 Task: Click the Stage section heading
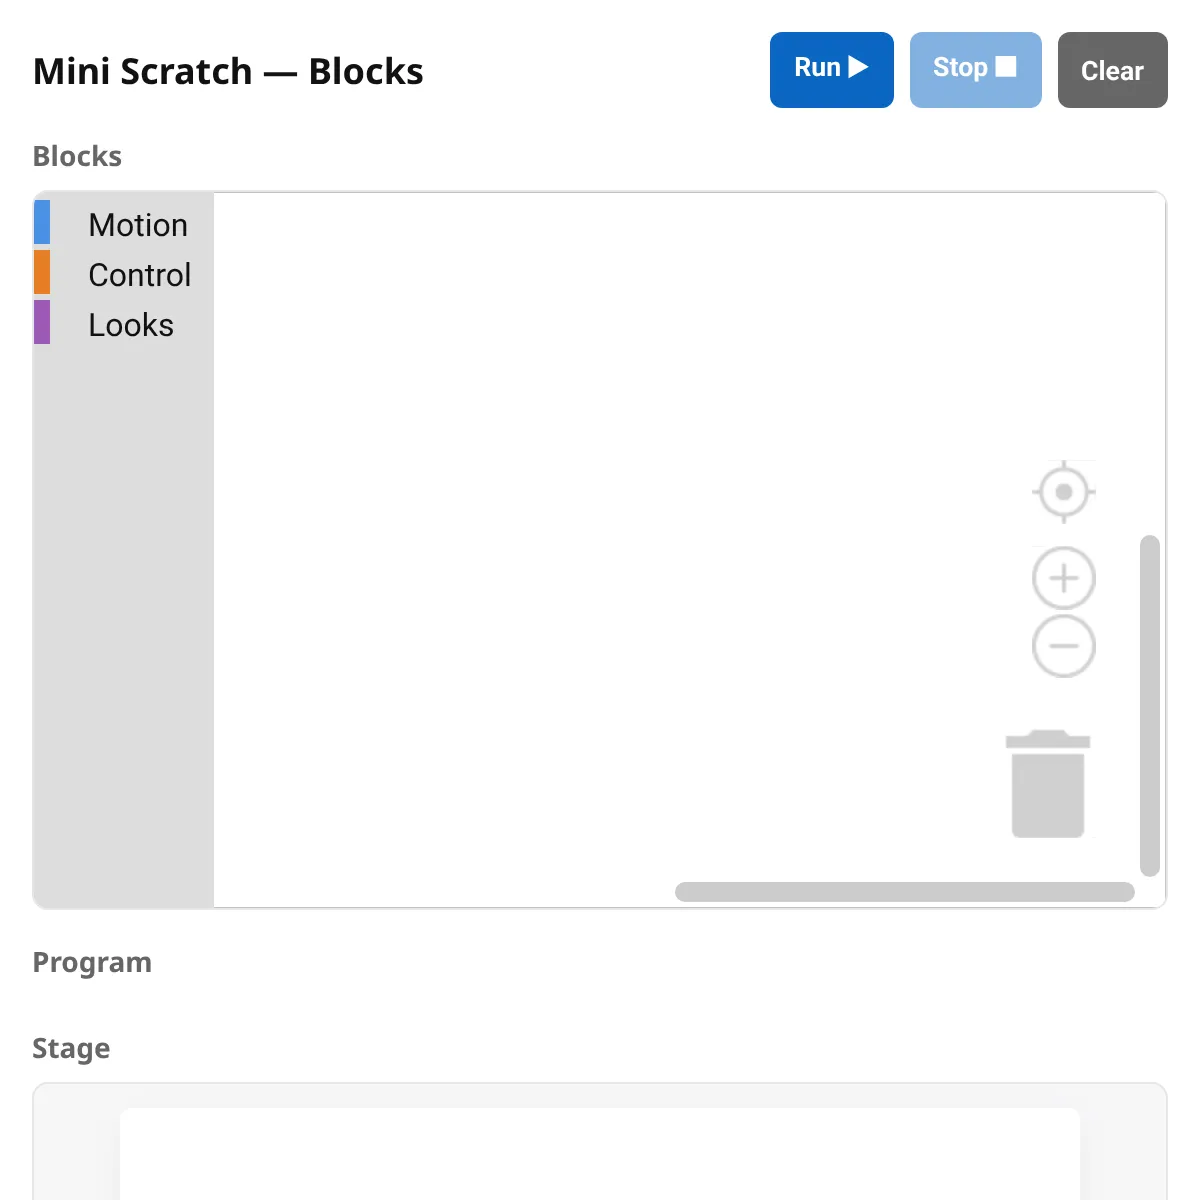(71, 1048)
